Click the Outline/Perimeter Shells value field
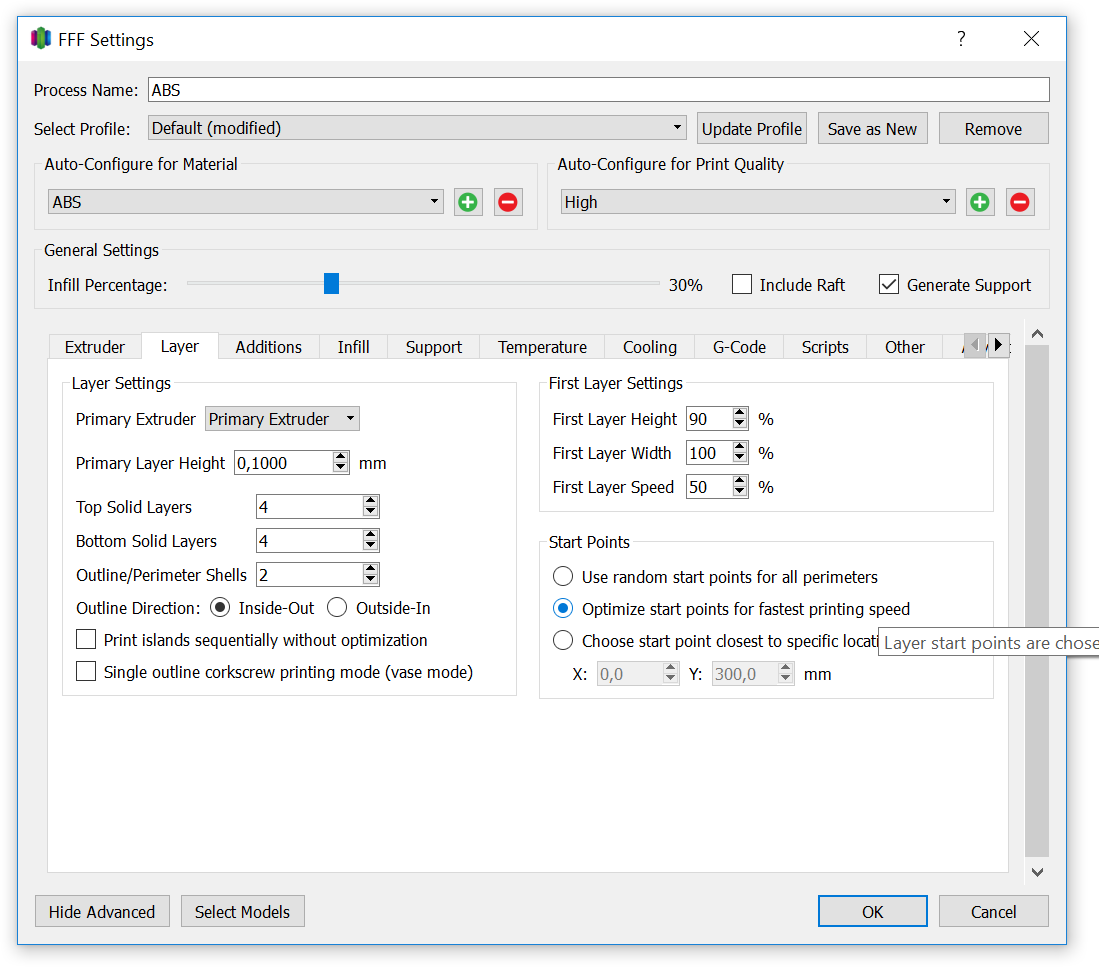 tap(310, 575)
